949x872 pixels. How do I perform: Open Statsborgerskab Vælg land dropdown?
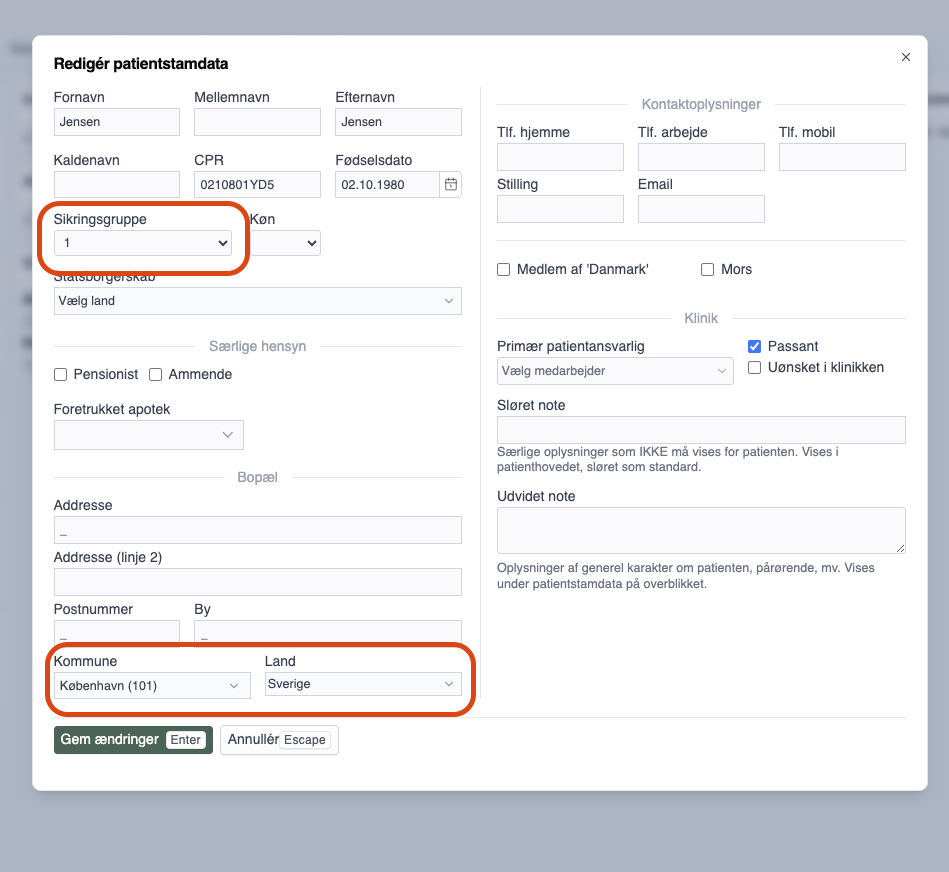[x=257, y=301]
